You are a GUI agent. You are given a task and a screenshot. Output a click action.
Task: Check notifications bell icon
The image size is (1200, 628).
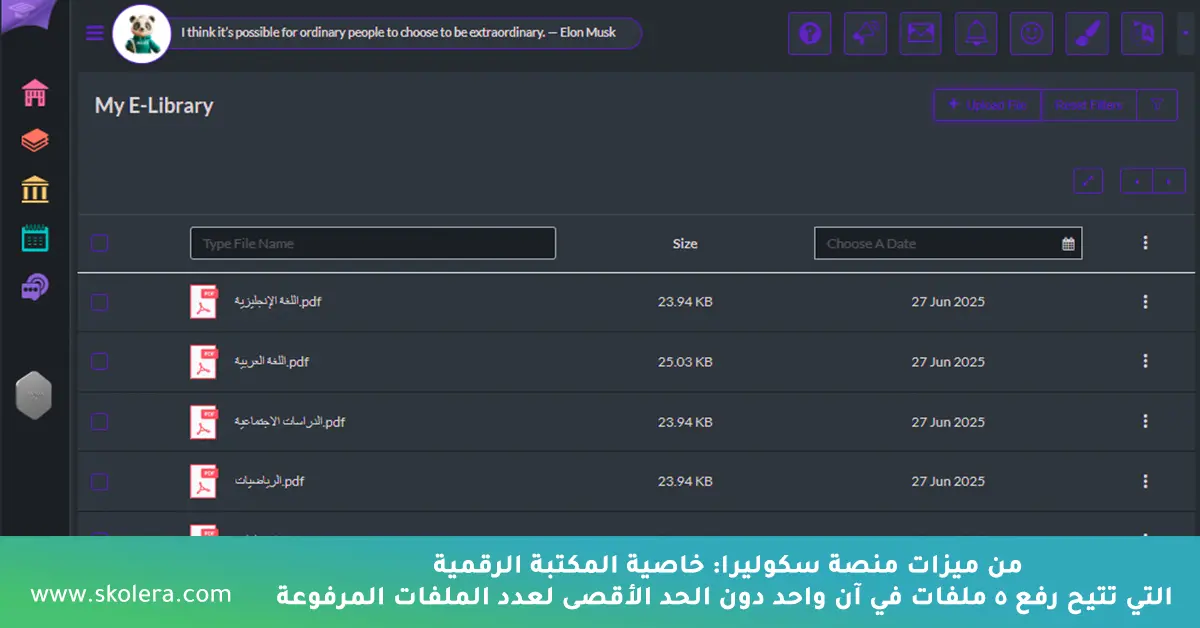point(975,34)
